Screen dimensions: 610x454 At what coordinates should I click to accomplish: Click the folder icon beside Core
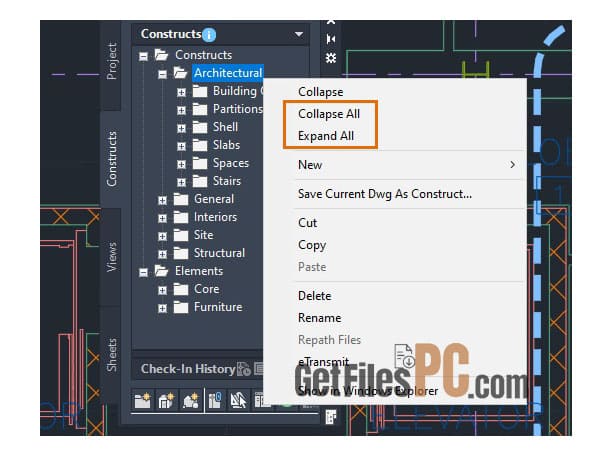click(181, 289)
